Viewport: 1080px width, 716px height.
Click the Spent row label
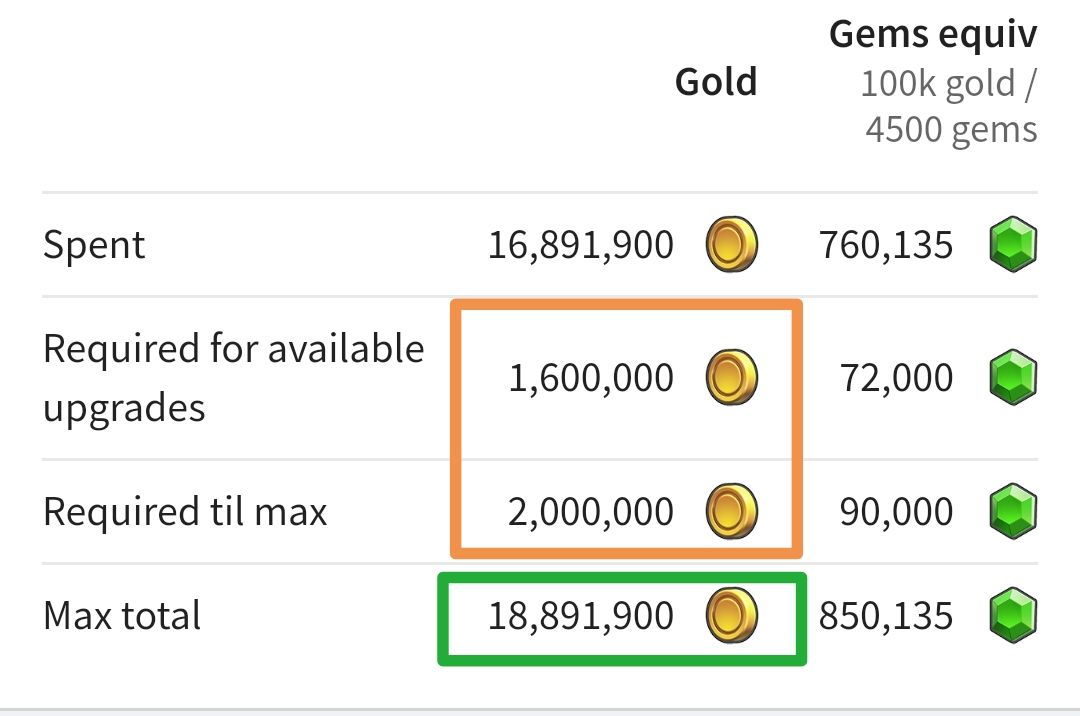94,245
